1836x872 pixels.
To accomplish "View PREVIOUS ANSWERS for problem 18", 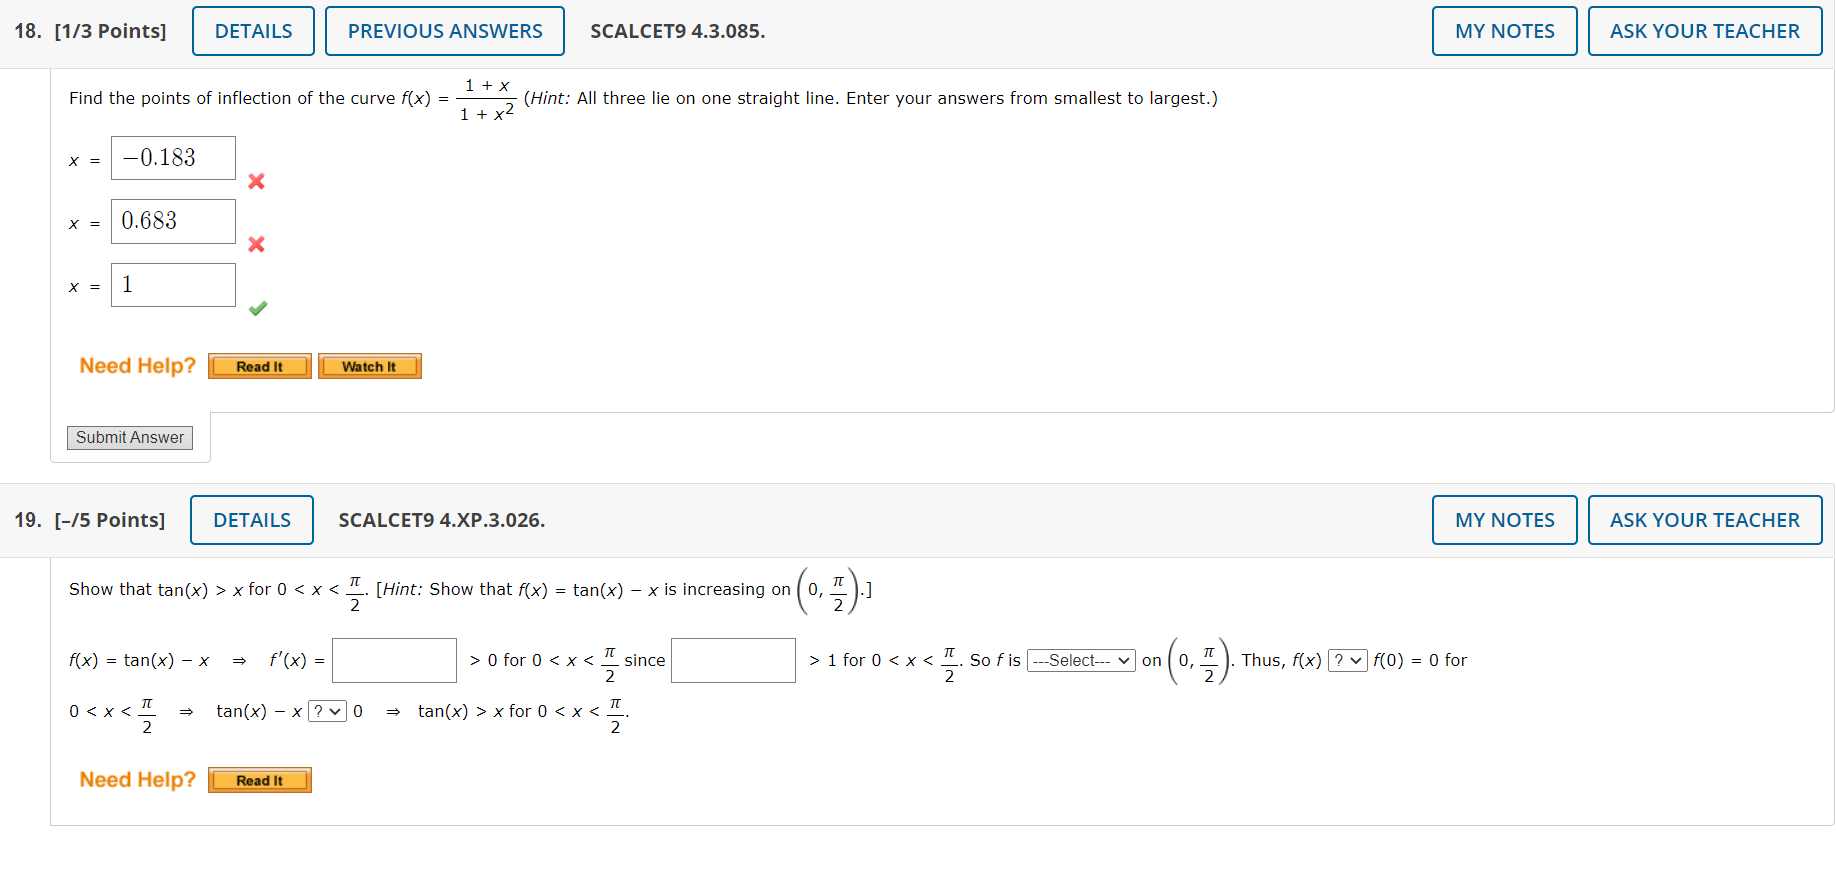I will [444, 30].
